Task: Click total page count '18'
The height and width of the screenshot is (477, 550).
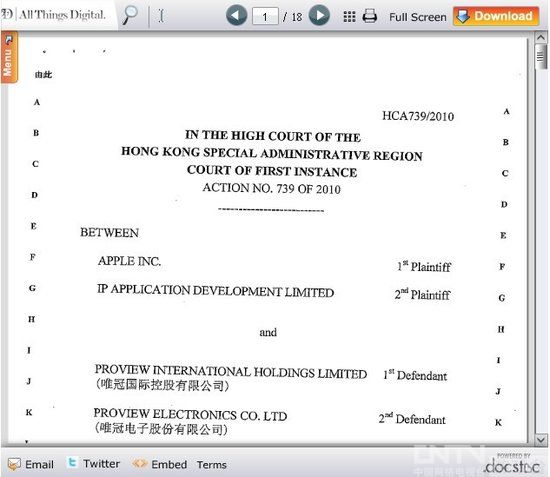Action: click(x=297, y=17)
